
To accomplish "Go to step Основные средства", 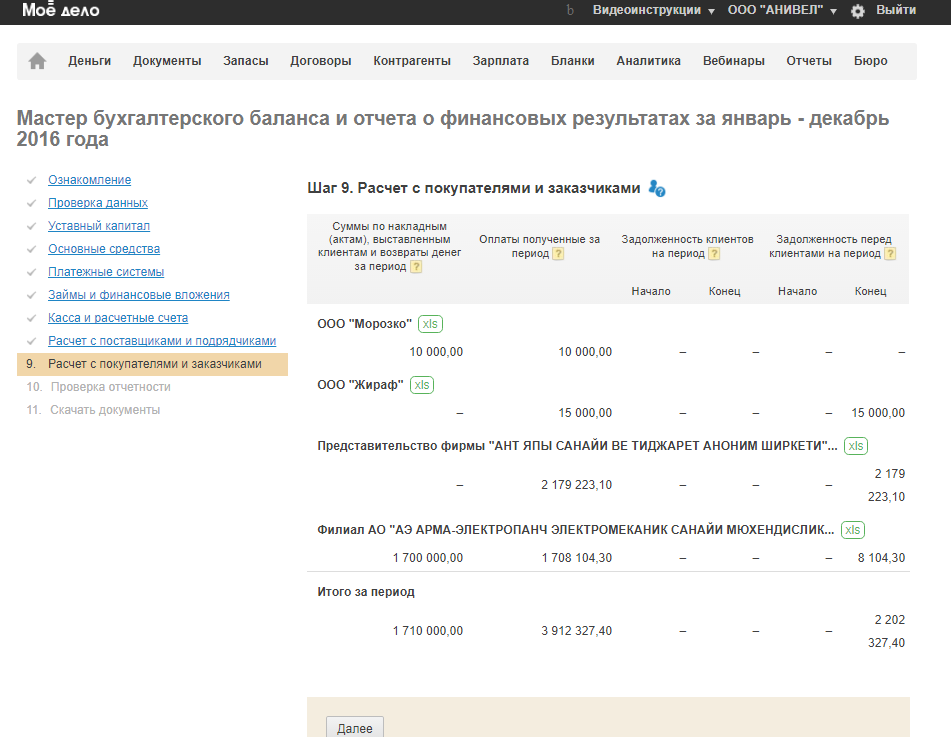I will coord(104,249).
